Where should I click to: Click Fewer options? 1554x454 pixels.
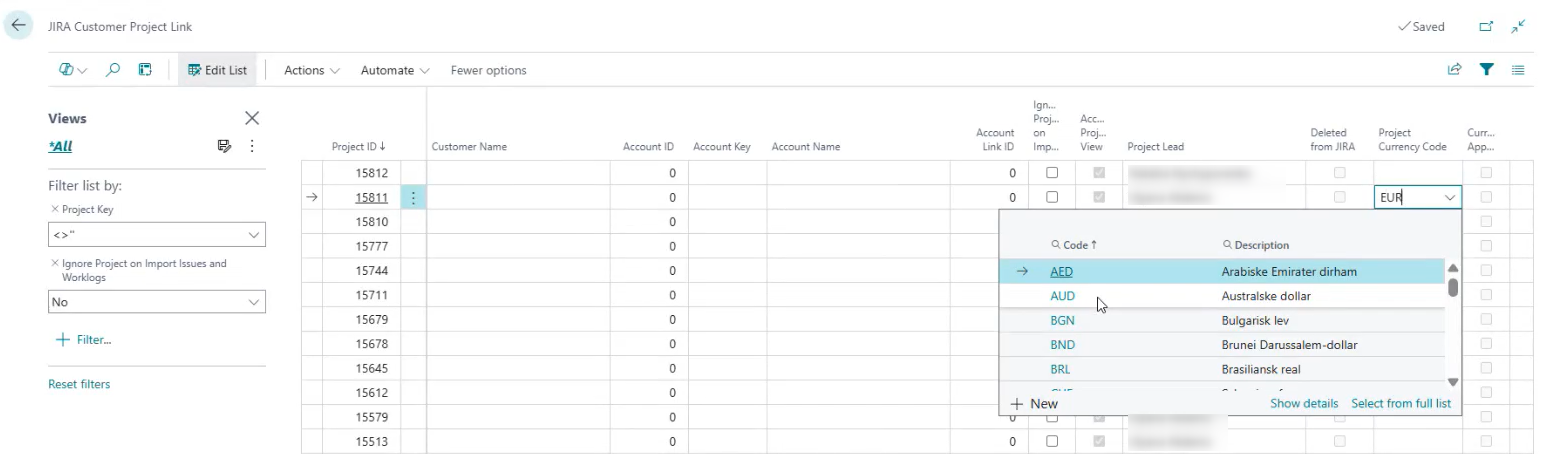click(488, 70)
